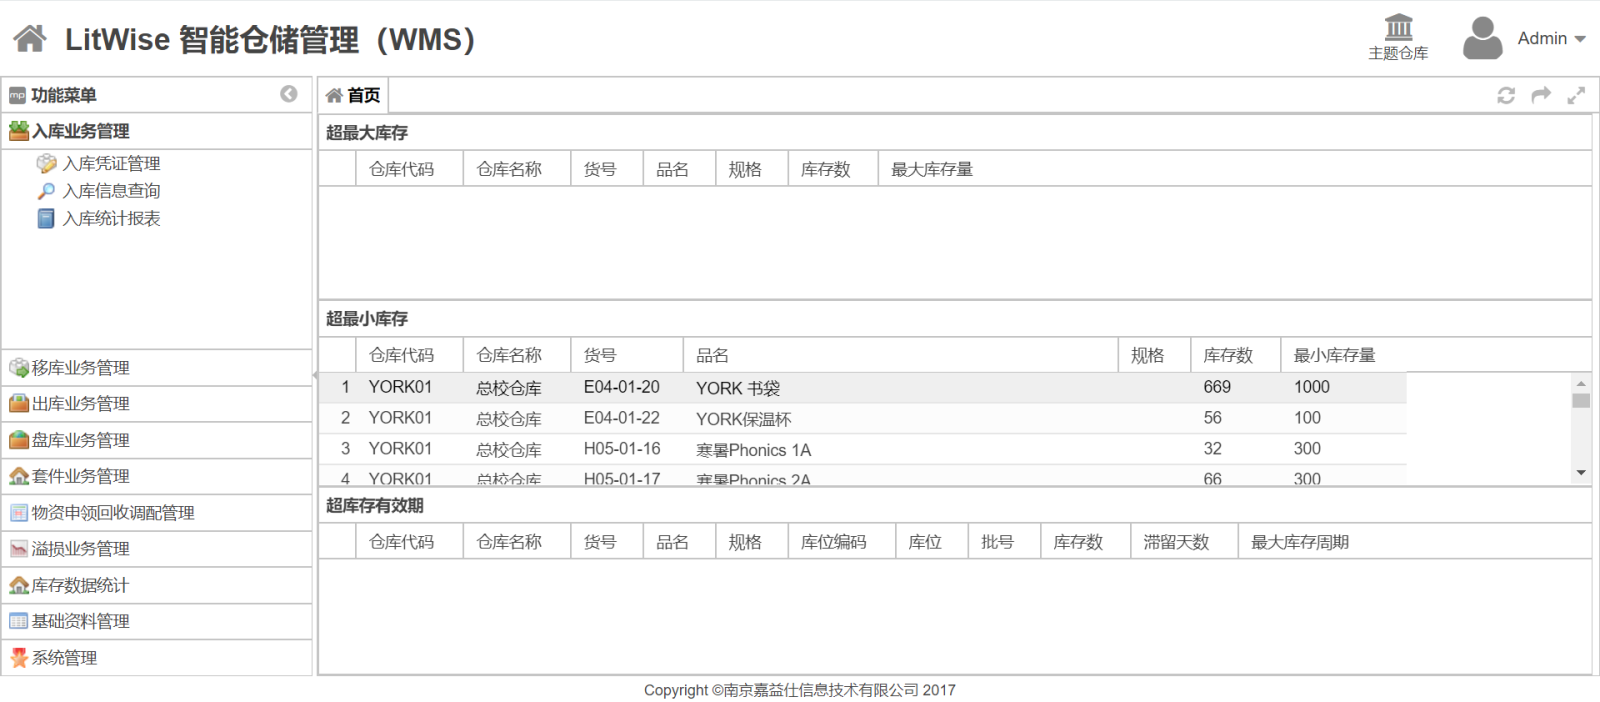Click the sidebar splitter collapse handle
The height and width of the screenshot is (702, 1600).
pos(315,376)
